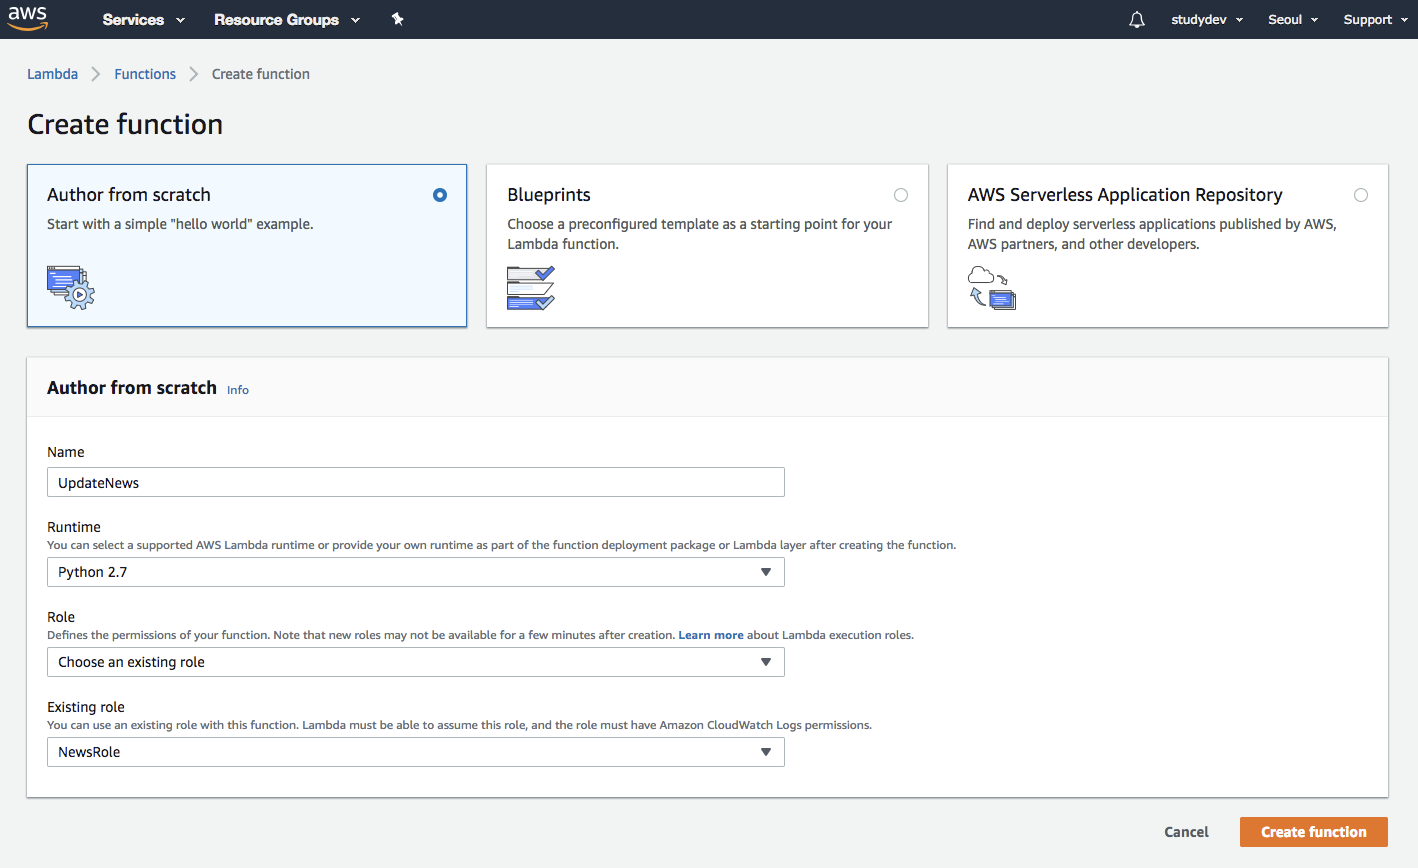The height and width of the screenshot is (868, 1418).
Task: Click the AWS logo home icon
Action: point(28,19)
